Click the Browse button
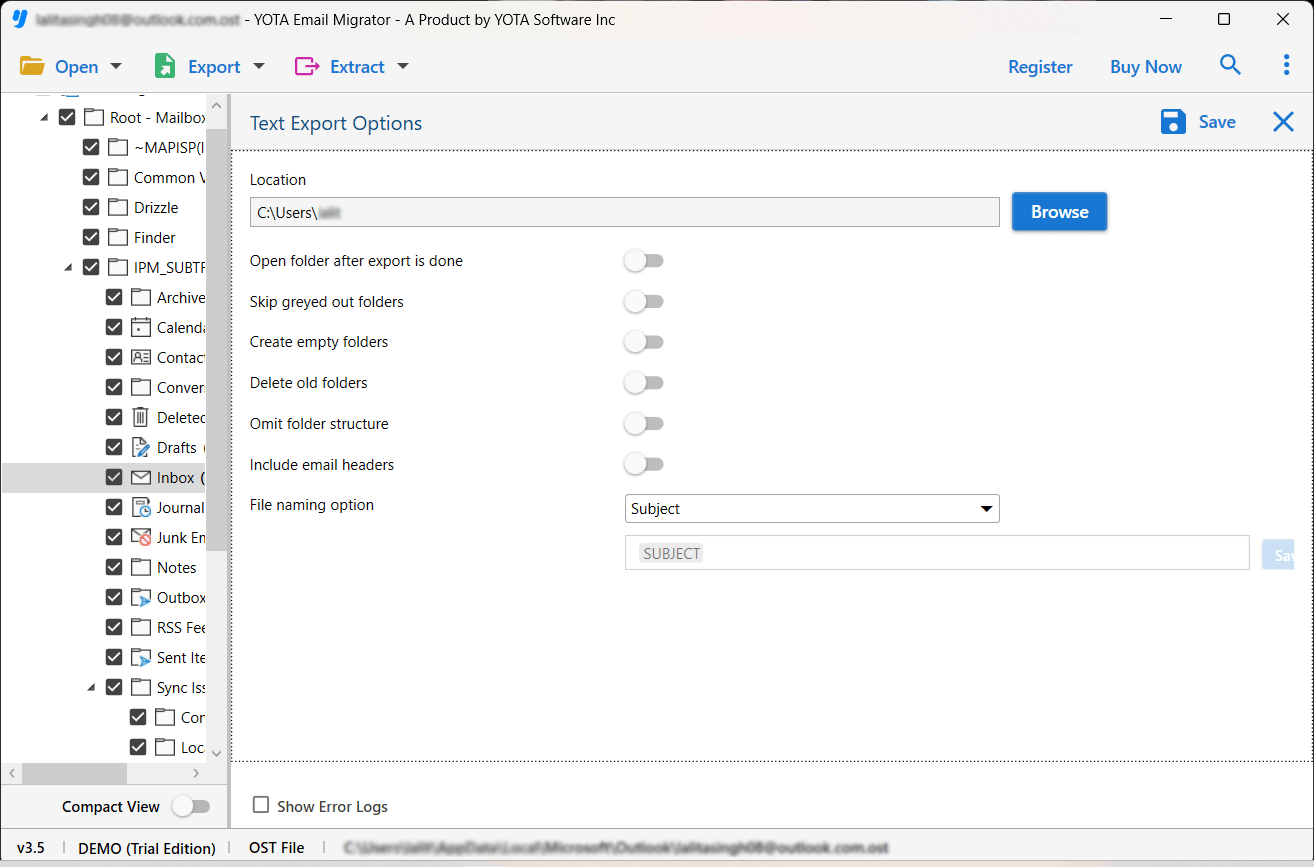Image resolution: width=1314 pixels, height=867 pixels. [1059, 211]
